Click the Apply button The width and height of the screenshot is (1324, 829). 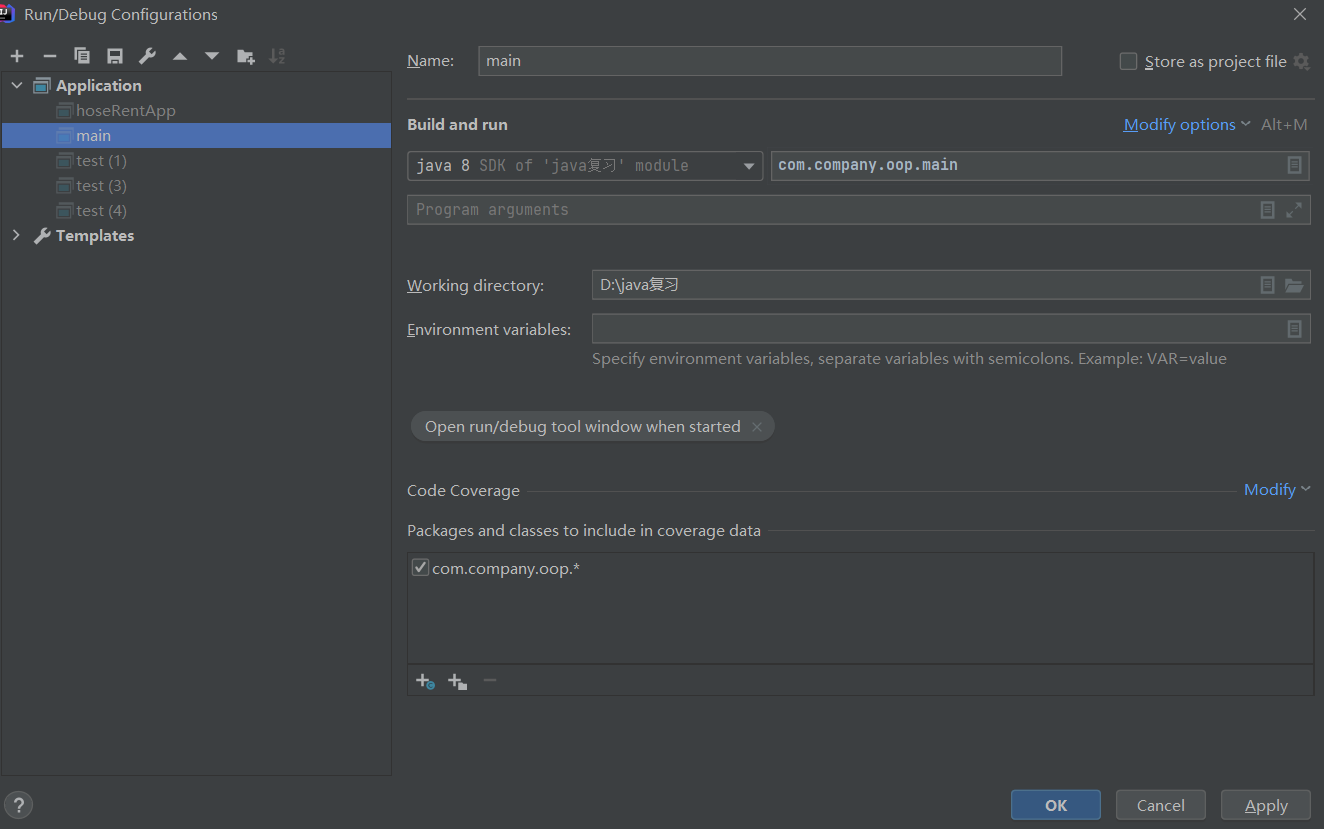click(1265, 805)
